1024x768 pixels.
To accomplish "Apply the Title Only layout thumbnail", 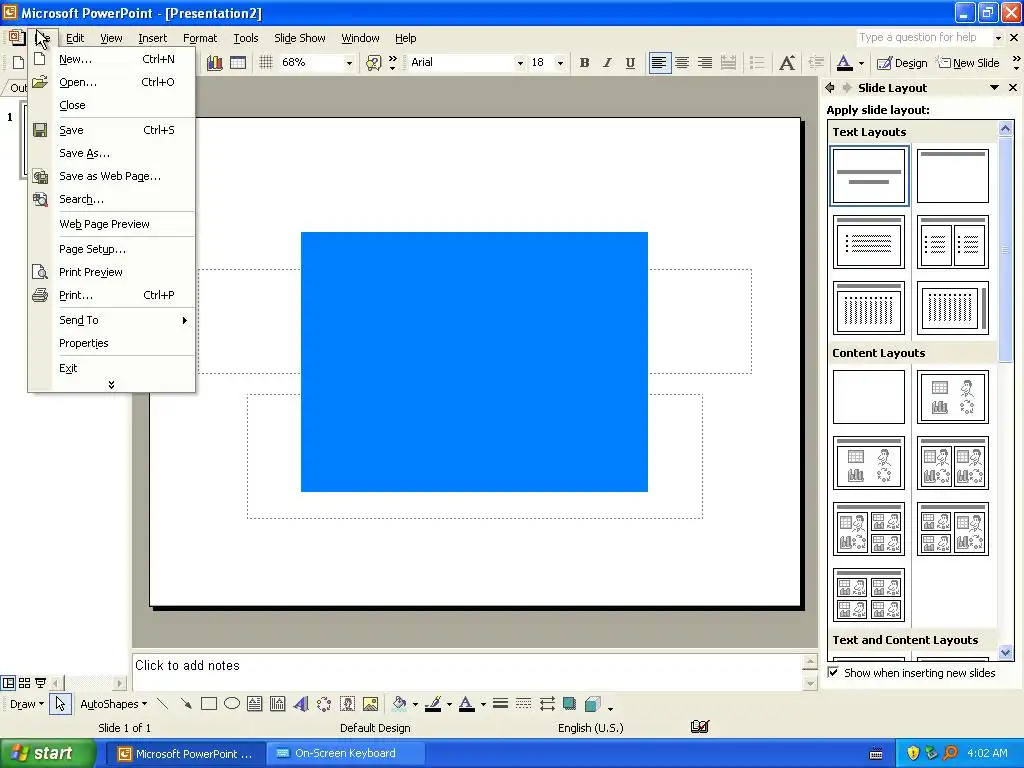I will coord(952,176).
